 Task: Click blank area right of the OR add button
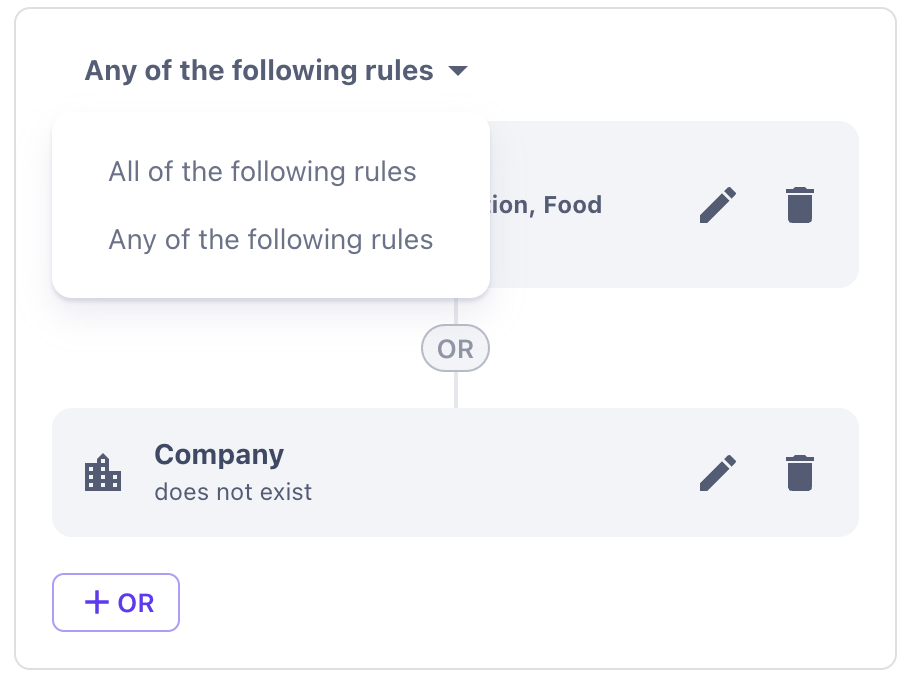coord(500,603)
